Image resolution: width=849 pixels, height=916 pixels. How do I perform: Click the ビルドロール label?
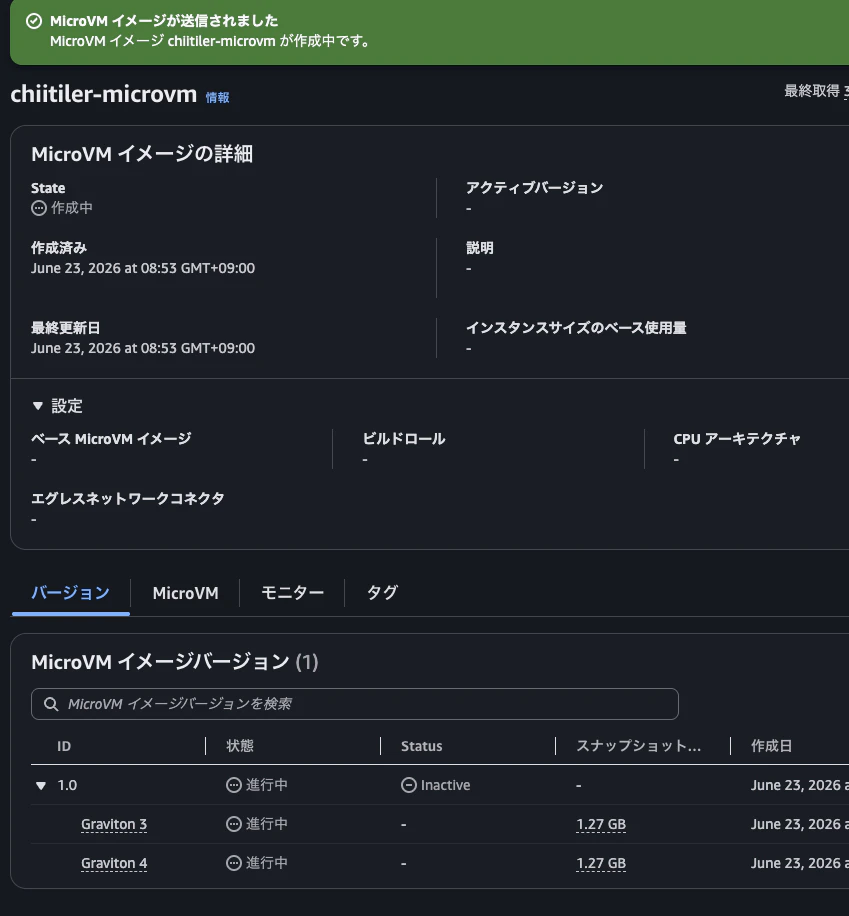[404, 439]
